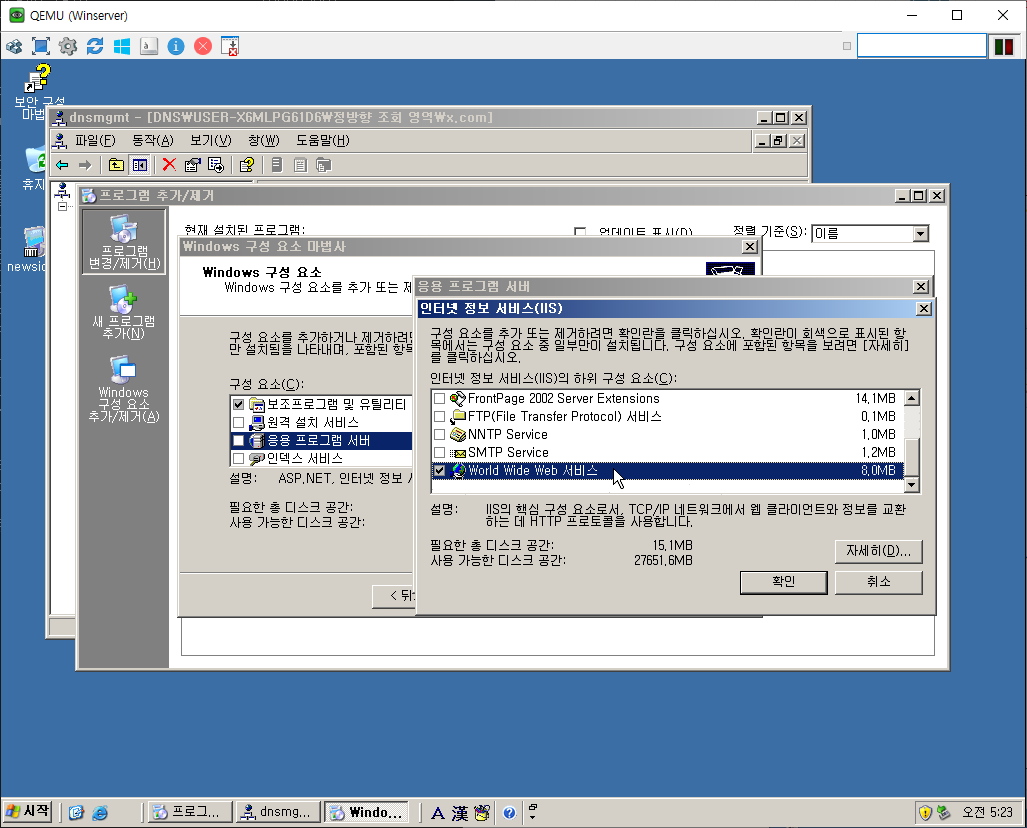This screenshot has width=1027, height=828.
Task: Click the 취소 button in IIS dialog
Action: point(878,582)
